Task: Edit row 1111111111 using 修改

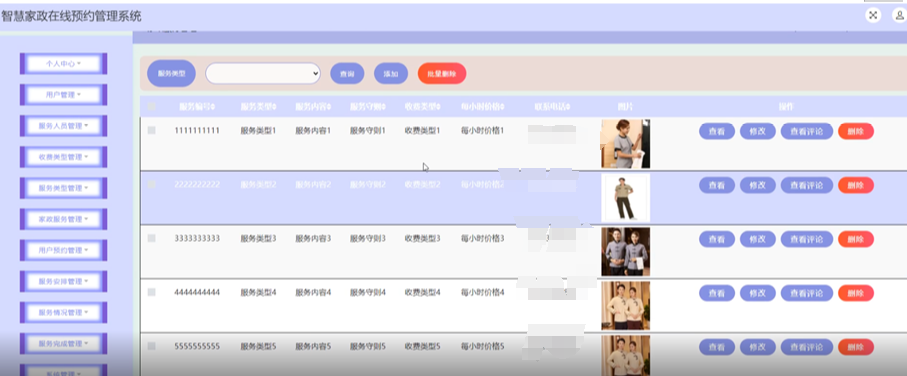Action: 758,131
